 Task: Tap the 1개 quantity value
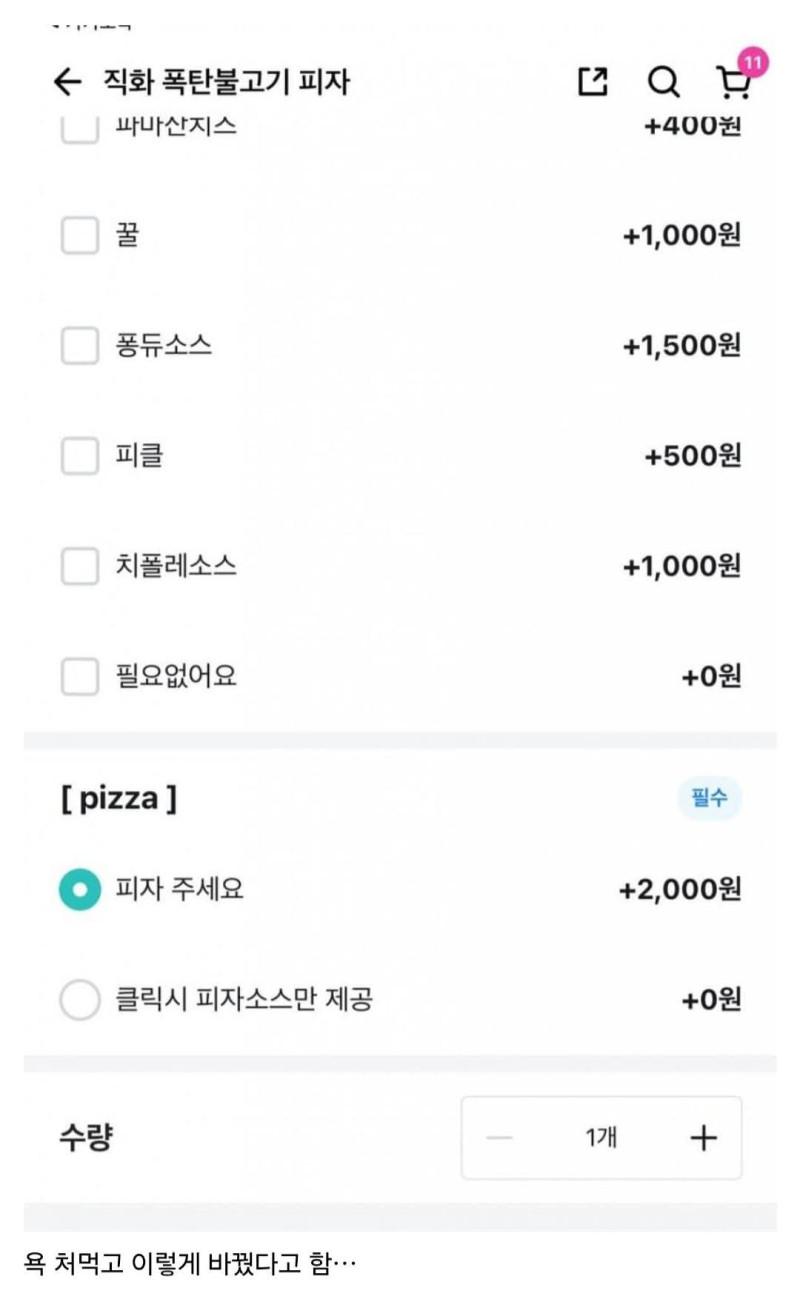601,1138
